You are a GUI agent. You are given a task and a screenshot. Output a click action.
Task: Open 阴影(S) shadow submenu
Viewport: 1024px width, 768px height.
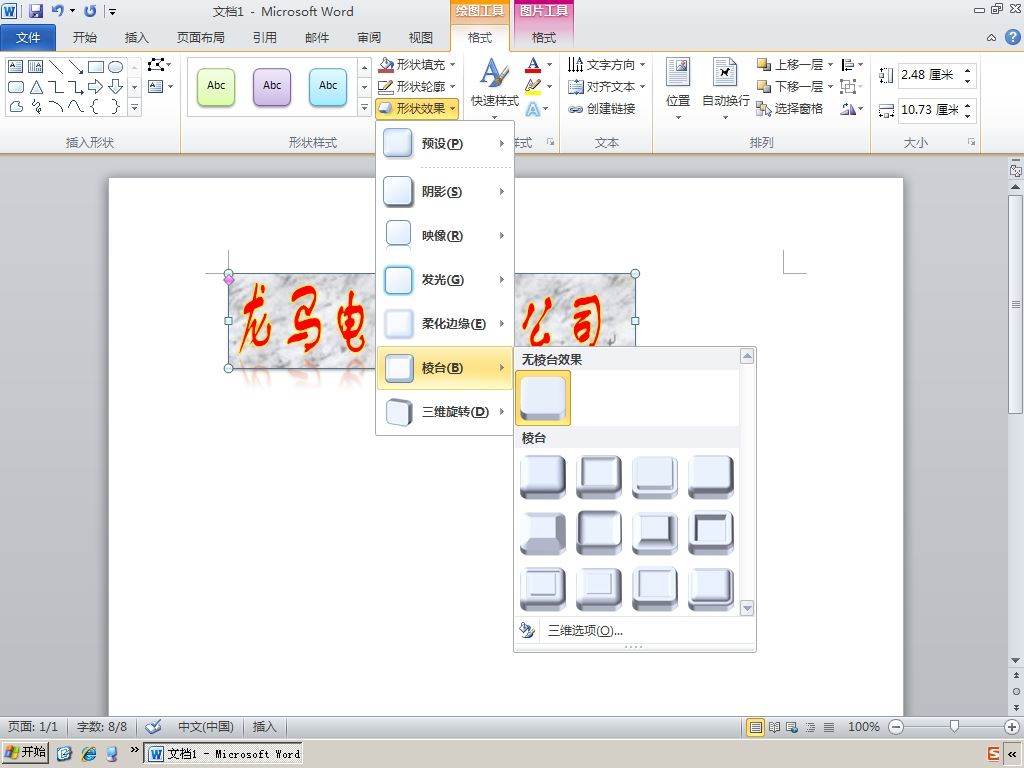coord(444,191)
